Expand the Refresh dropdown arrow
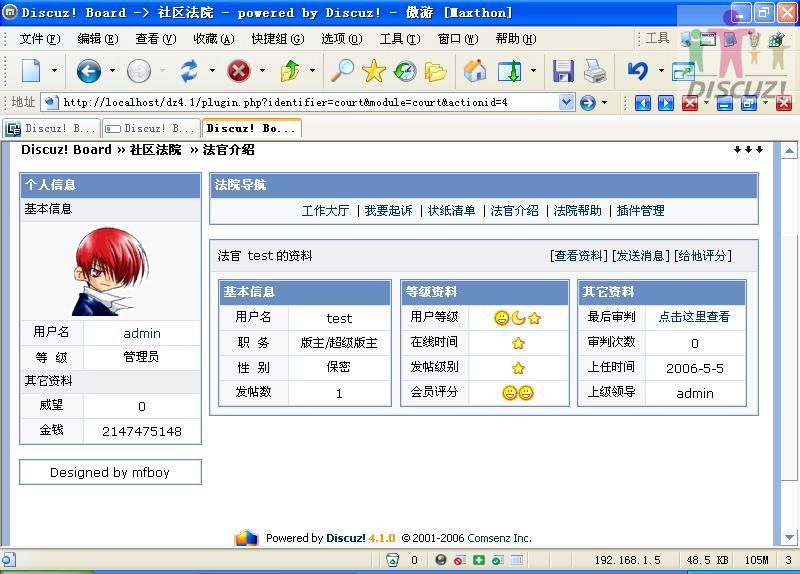Screen dimensions: 800x574 pyautogui.click(x=212, y=70)
